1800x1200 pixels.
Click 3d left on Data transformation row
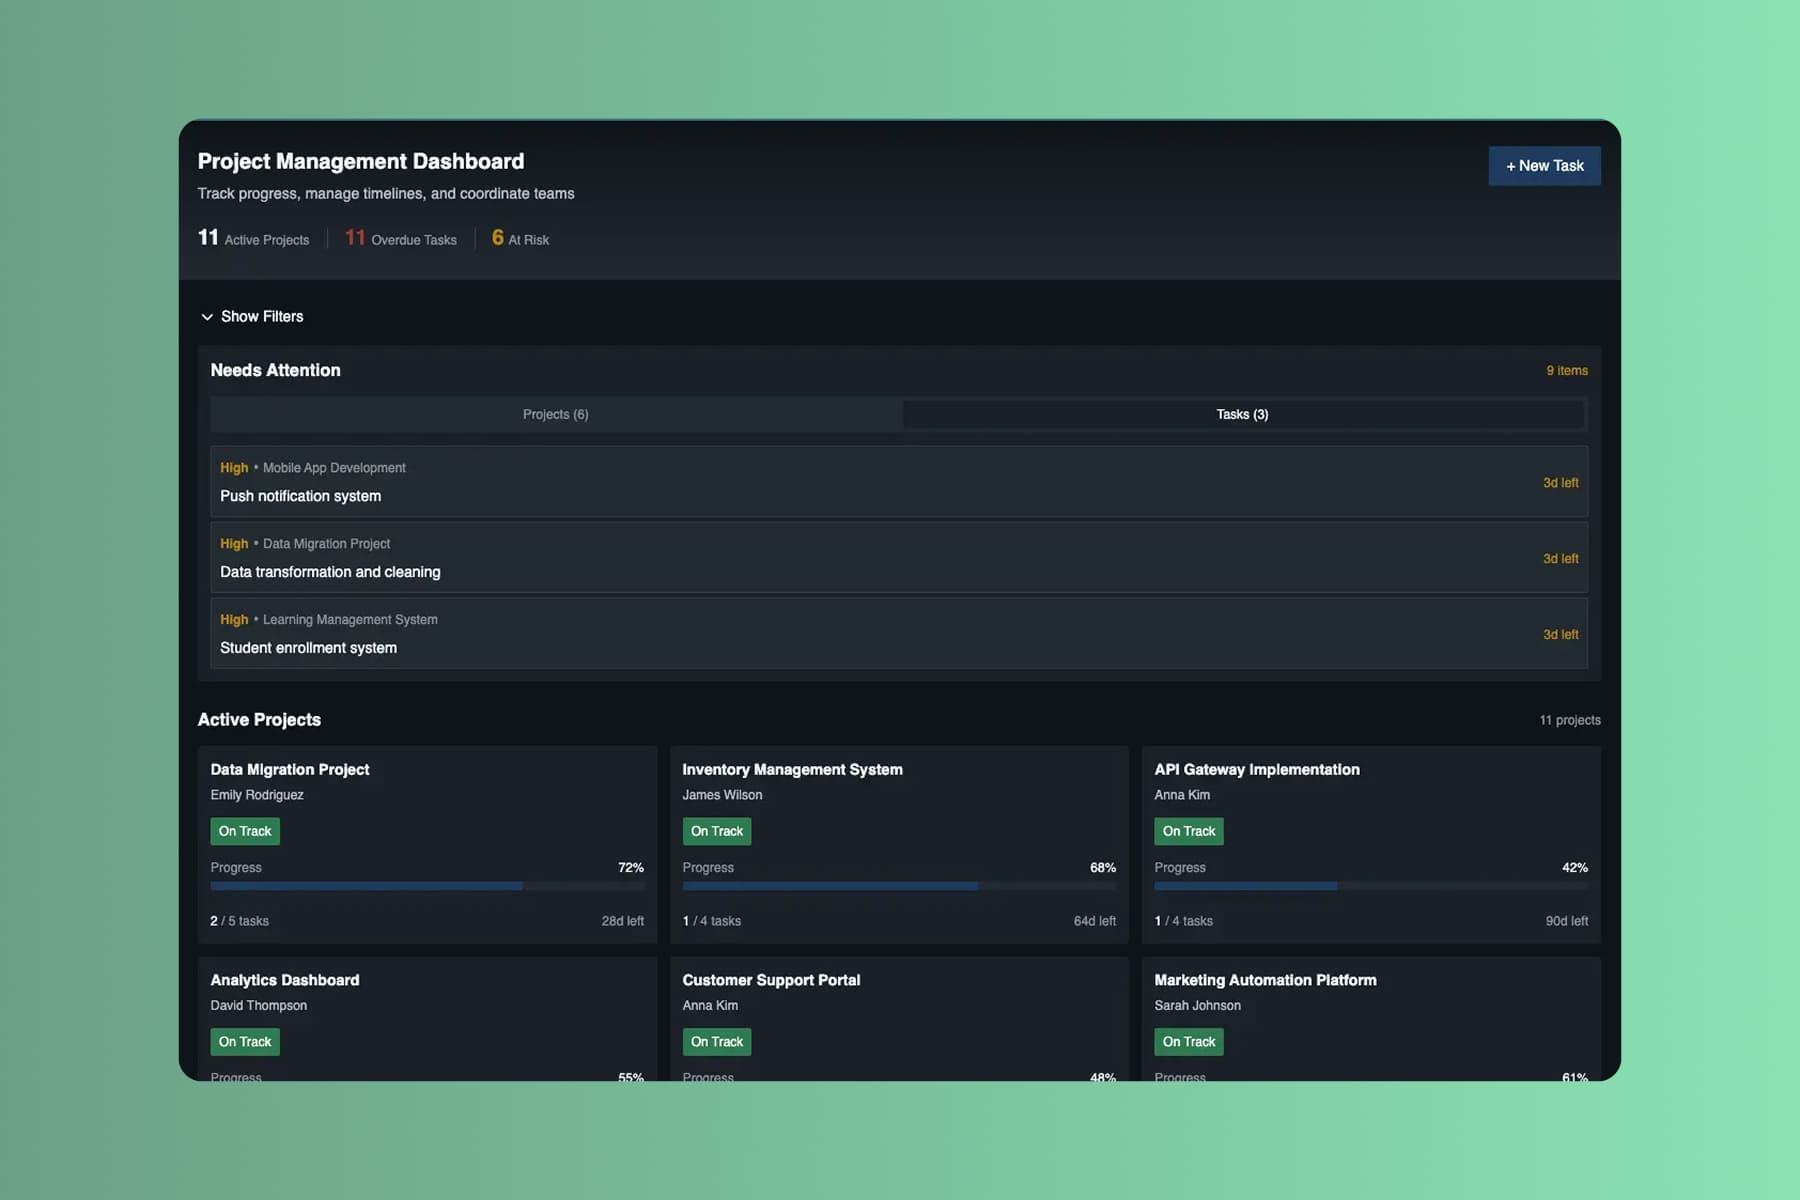coord(1561,559)
